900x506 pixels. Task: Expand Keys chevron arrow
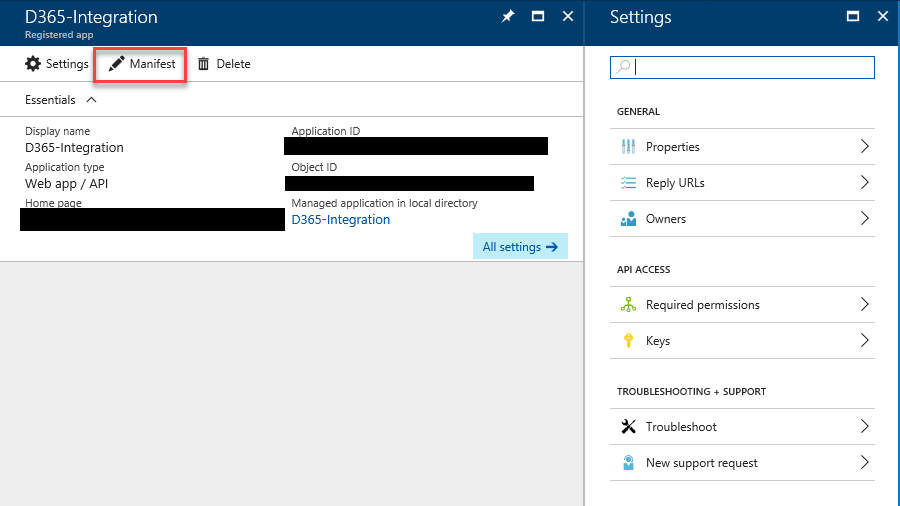click(865, 340)
